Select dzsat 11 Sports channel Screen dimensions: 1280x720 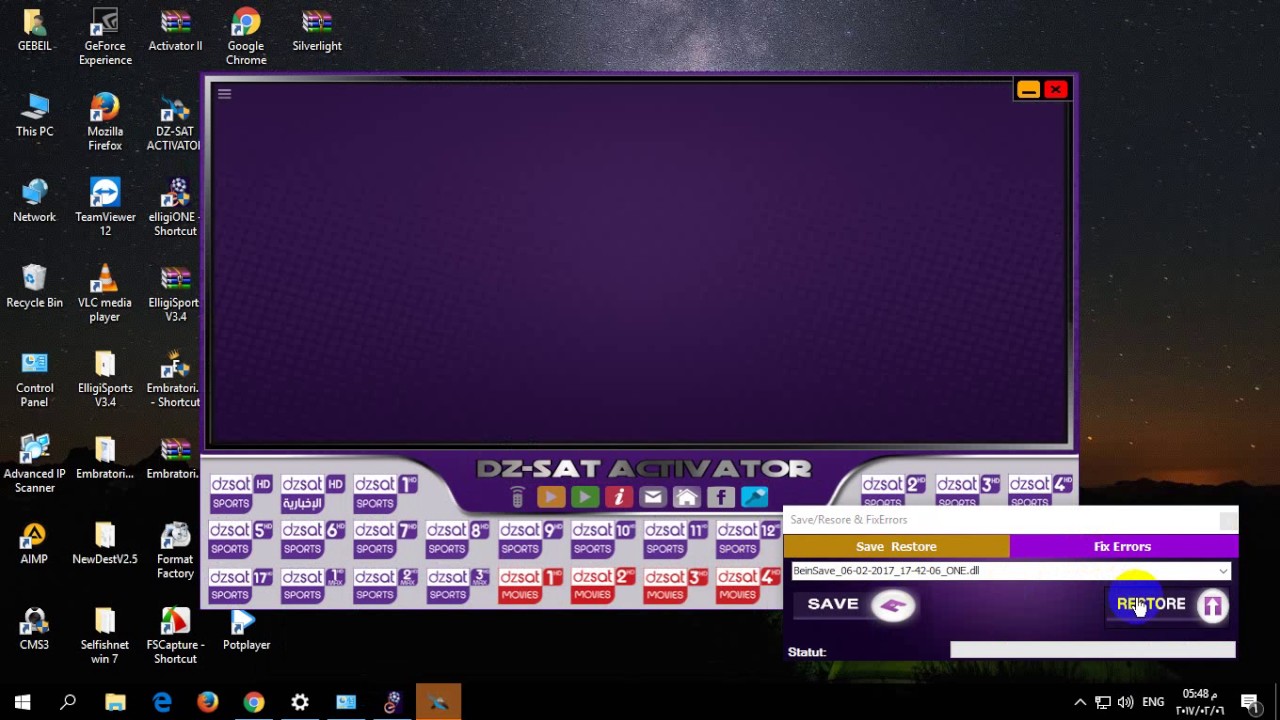(x=675, y=538)
